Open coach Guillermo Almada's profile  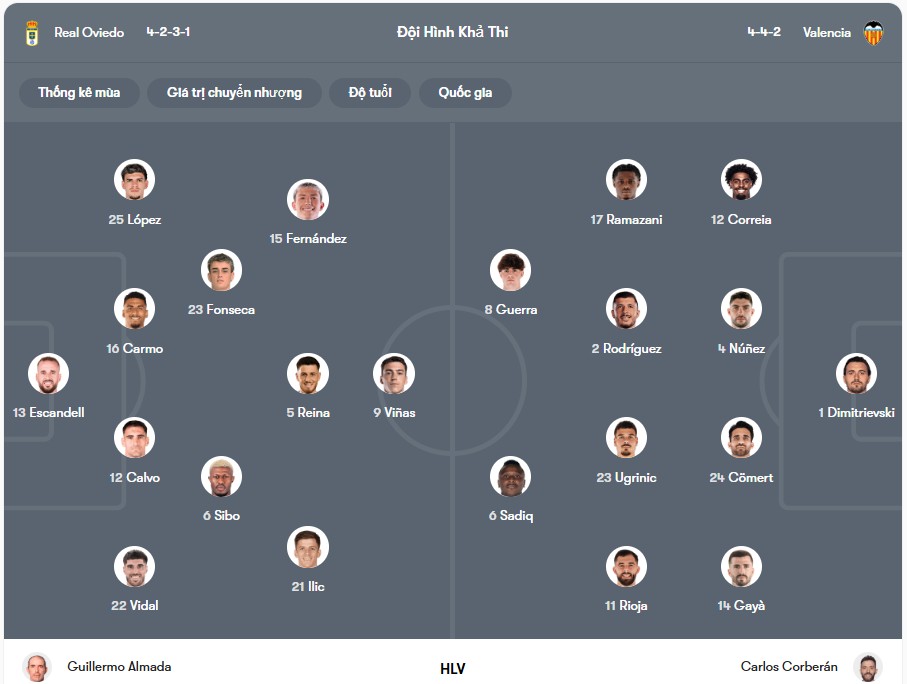(119, 666)
